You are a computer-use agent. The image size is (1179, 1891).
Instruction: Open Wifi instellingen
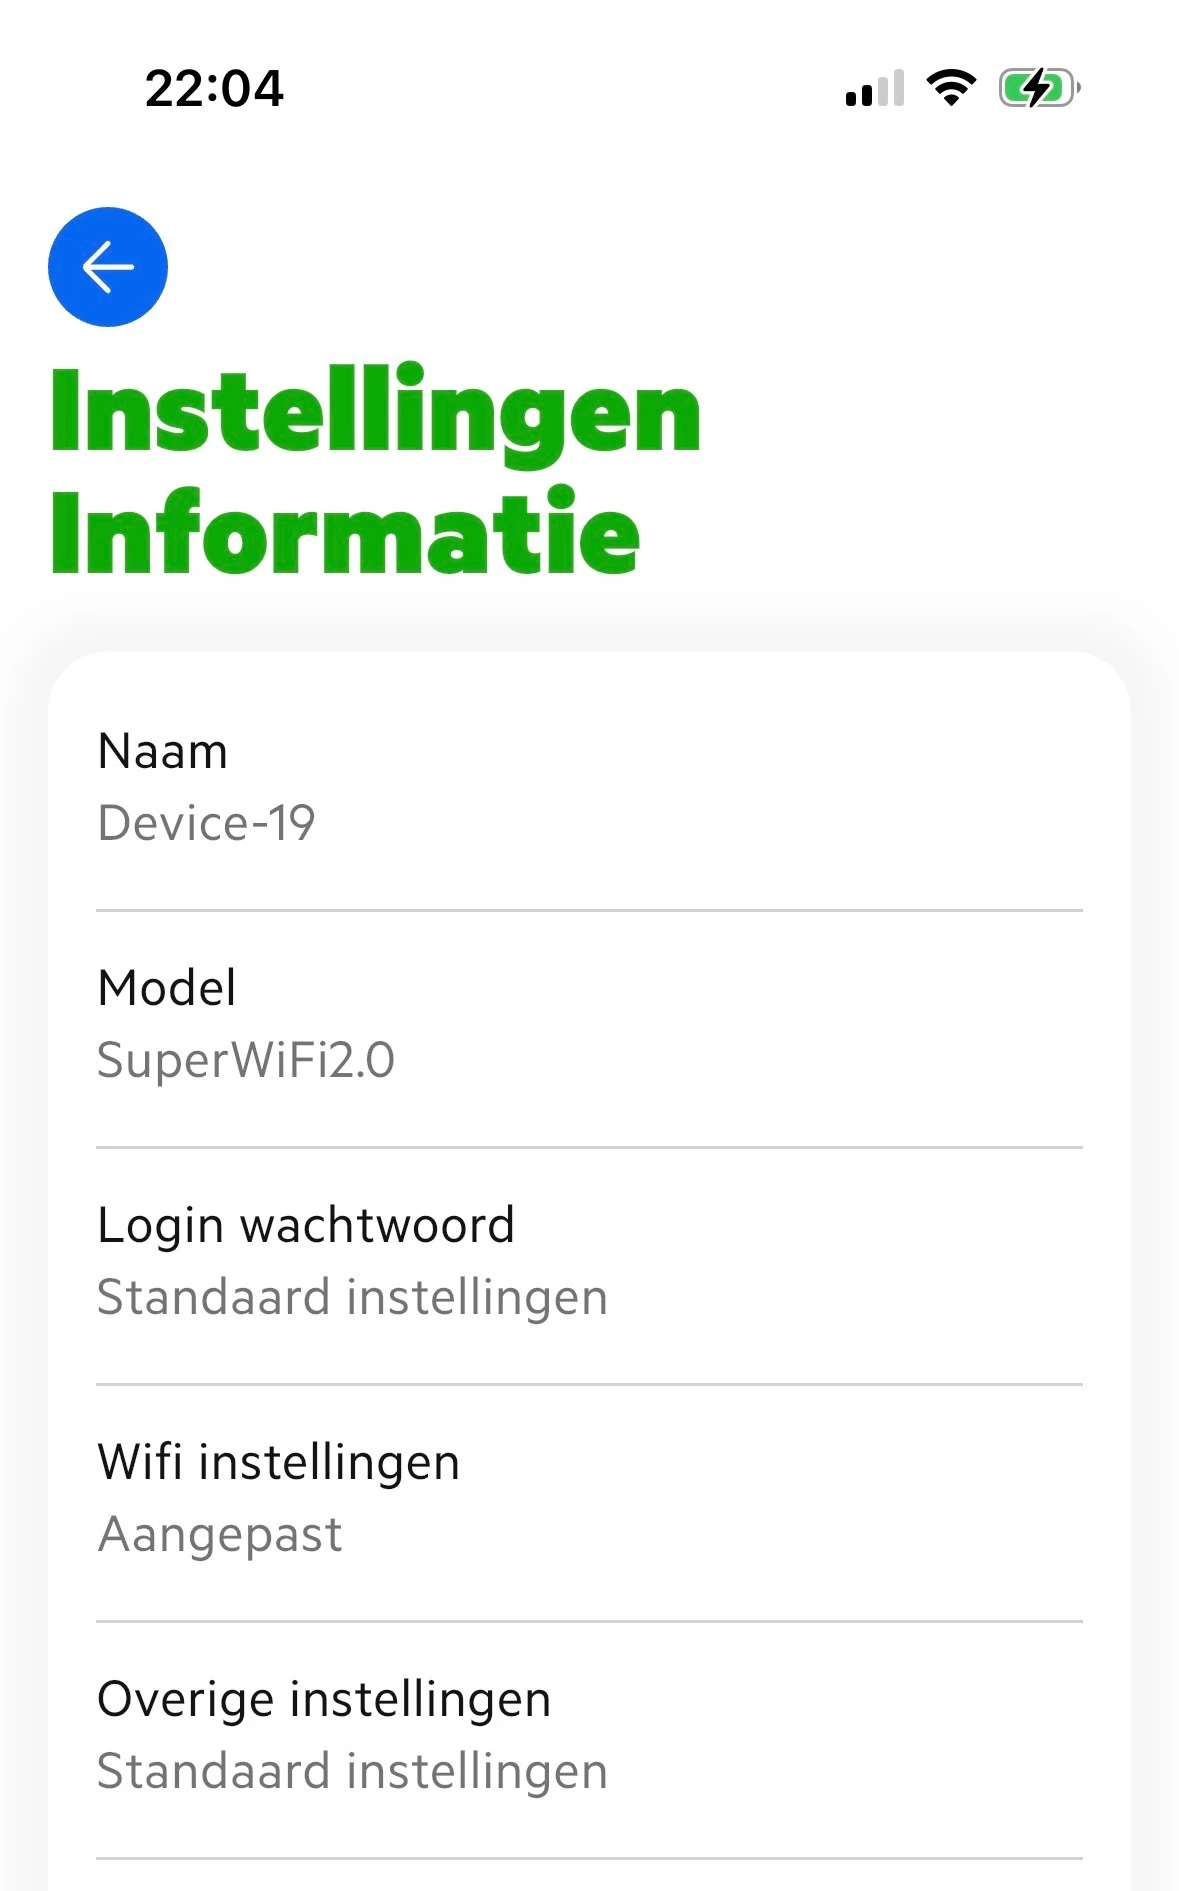(589, 1498)
